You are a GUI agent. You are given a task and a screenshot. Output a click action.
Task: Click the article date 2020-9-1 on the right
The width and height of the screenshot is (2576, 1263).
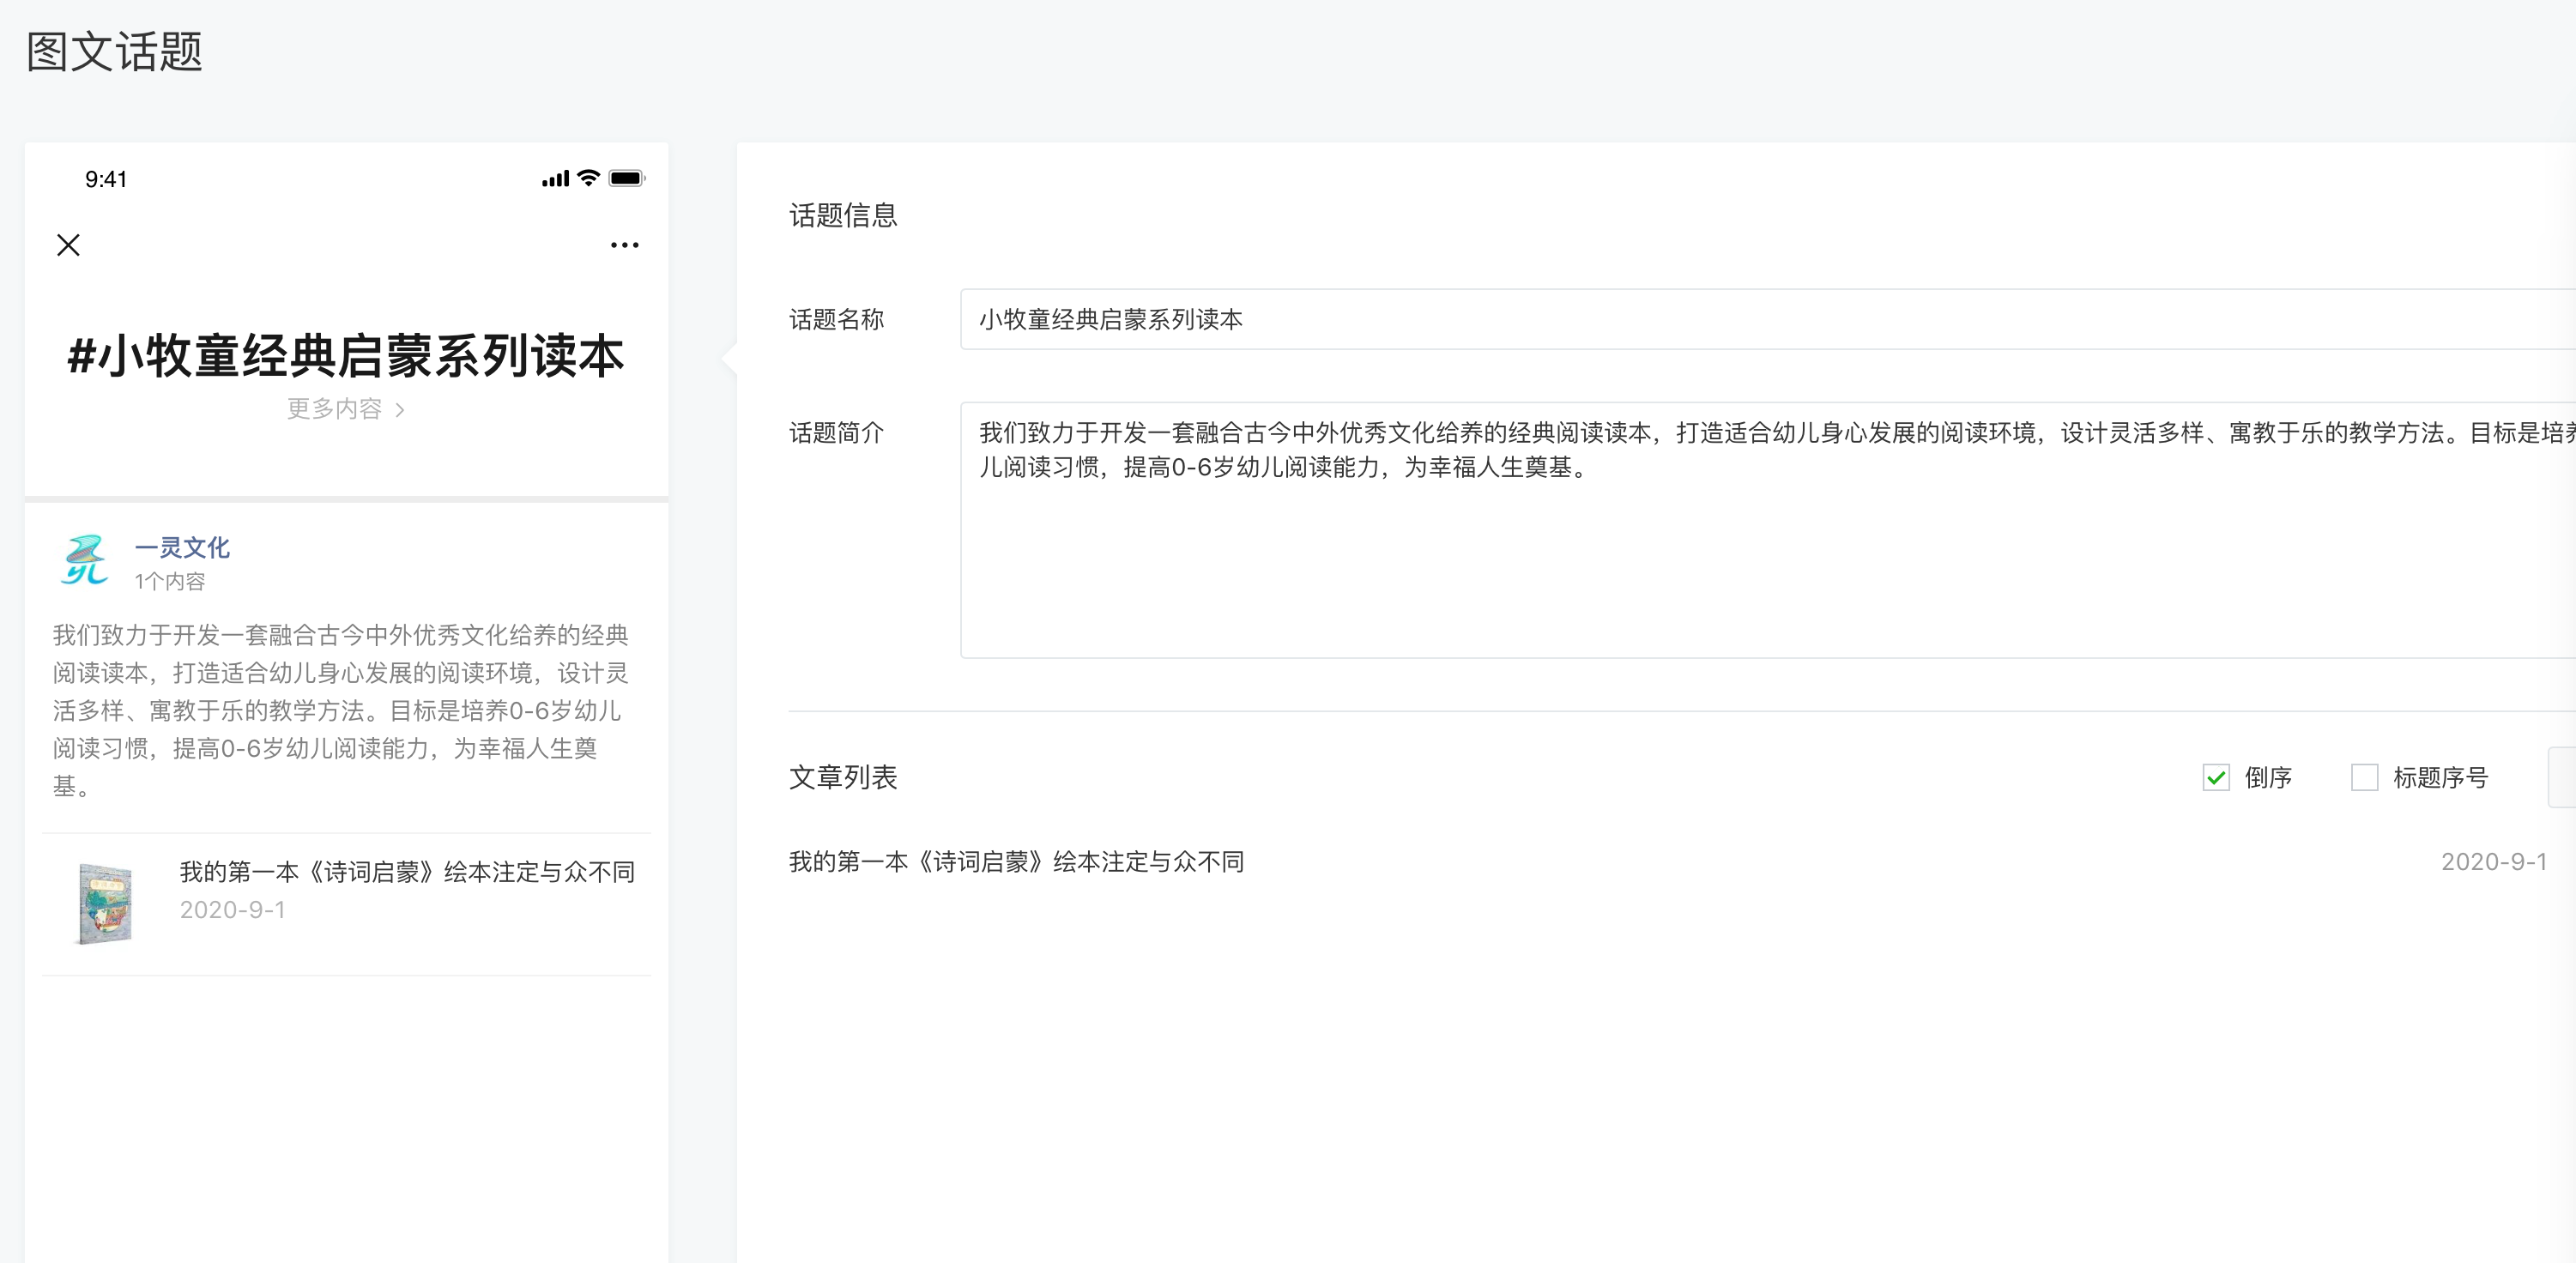[2493, 862]
